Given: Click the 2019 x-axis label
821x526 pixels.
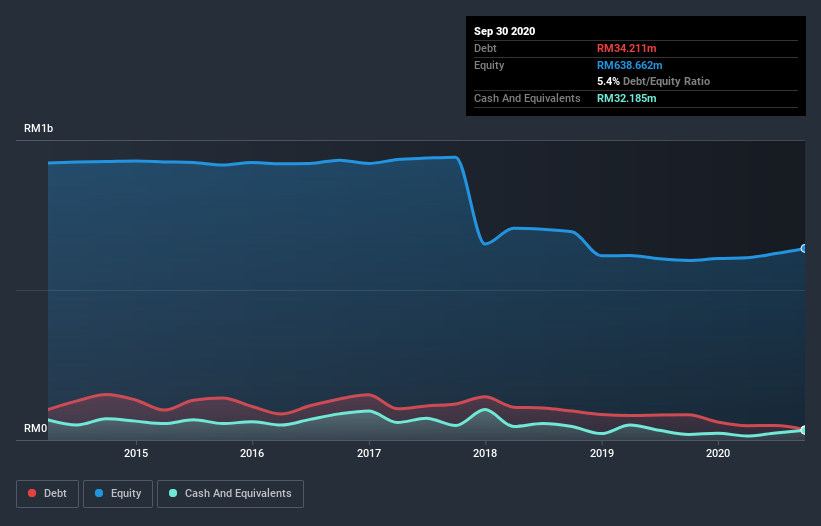Looking at the screenshot, I should (x=602, y=453).
